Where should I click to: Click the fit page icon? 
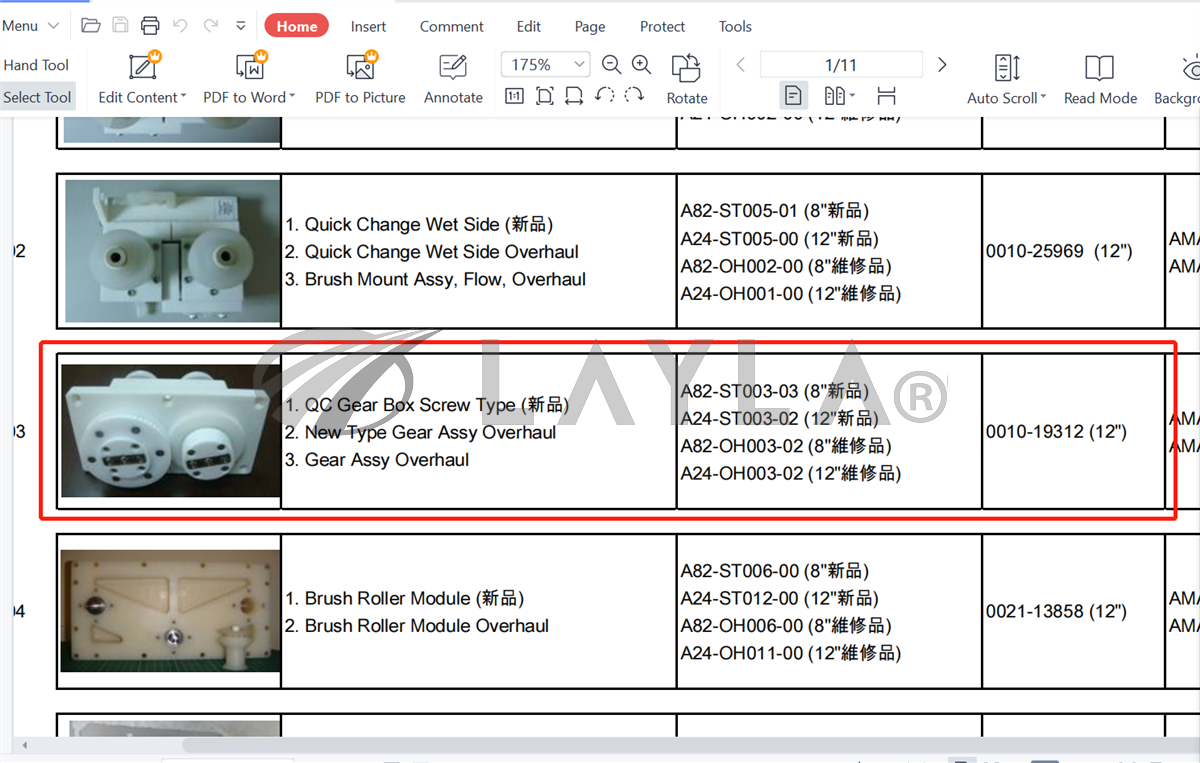[x=544, y=96]
